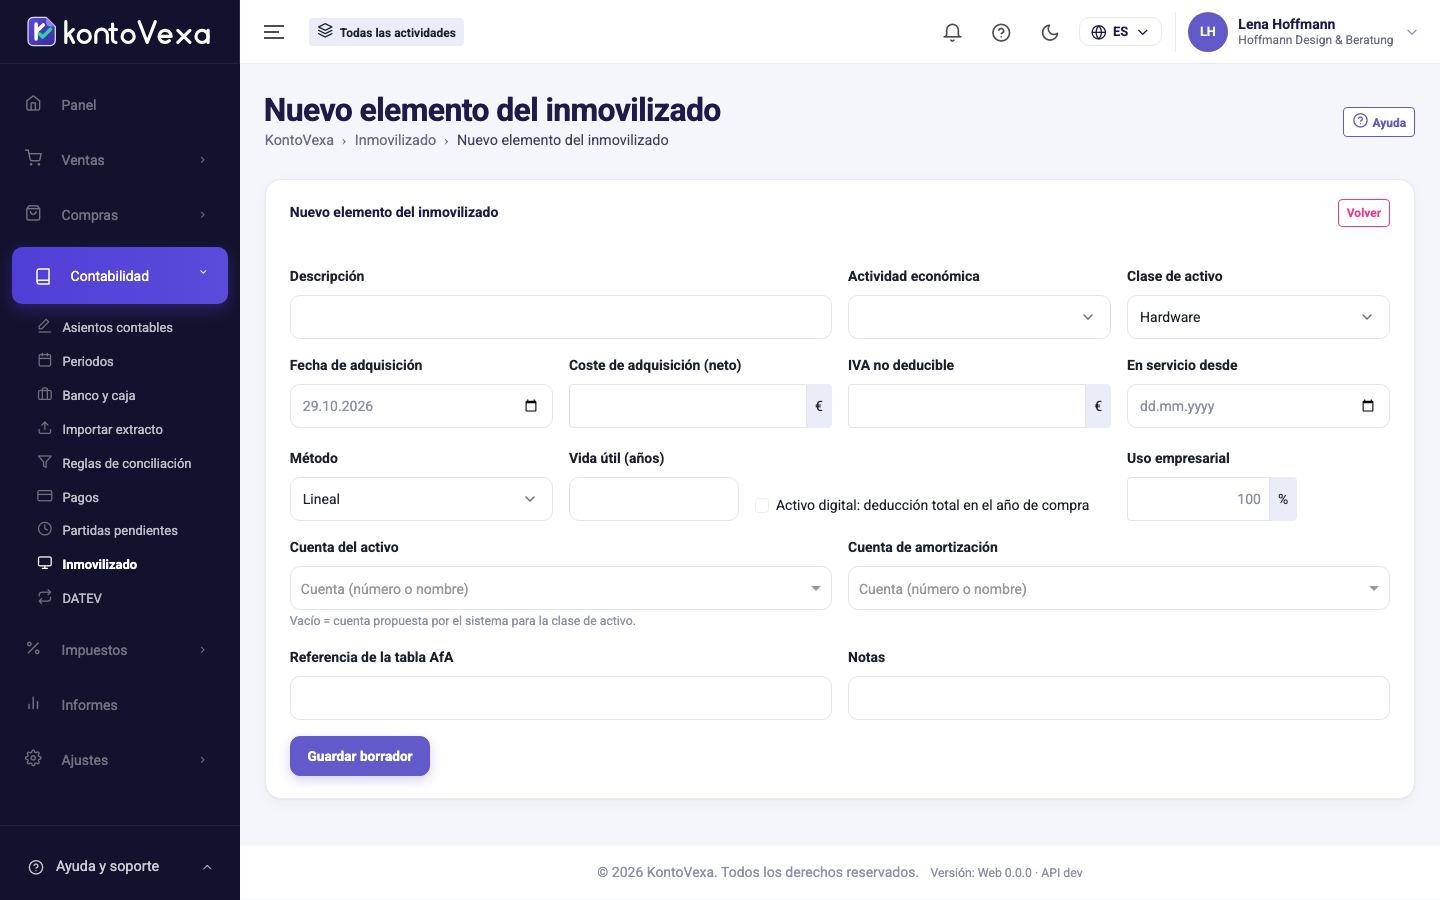Click the Volver button
Screen dimensions: 1440x900
(x=1363, y=213)
